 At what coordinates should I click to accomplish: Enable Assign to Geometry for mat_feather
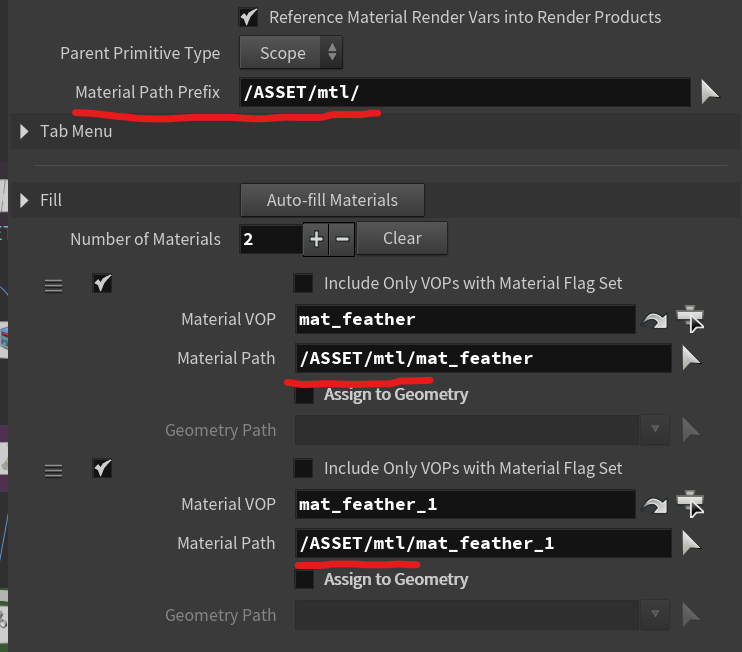click(304, 395)
